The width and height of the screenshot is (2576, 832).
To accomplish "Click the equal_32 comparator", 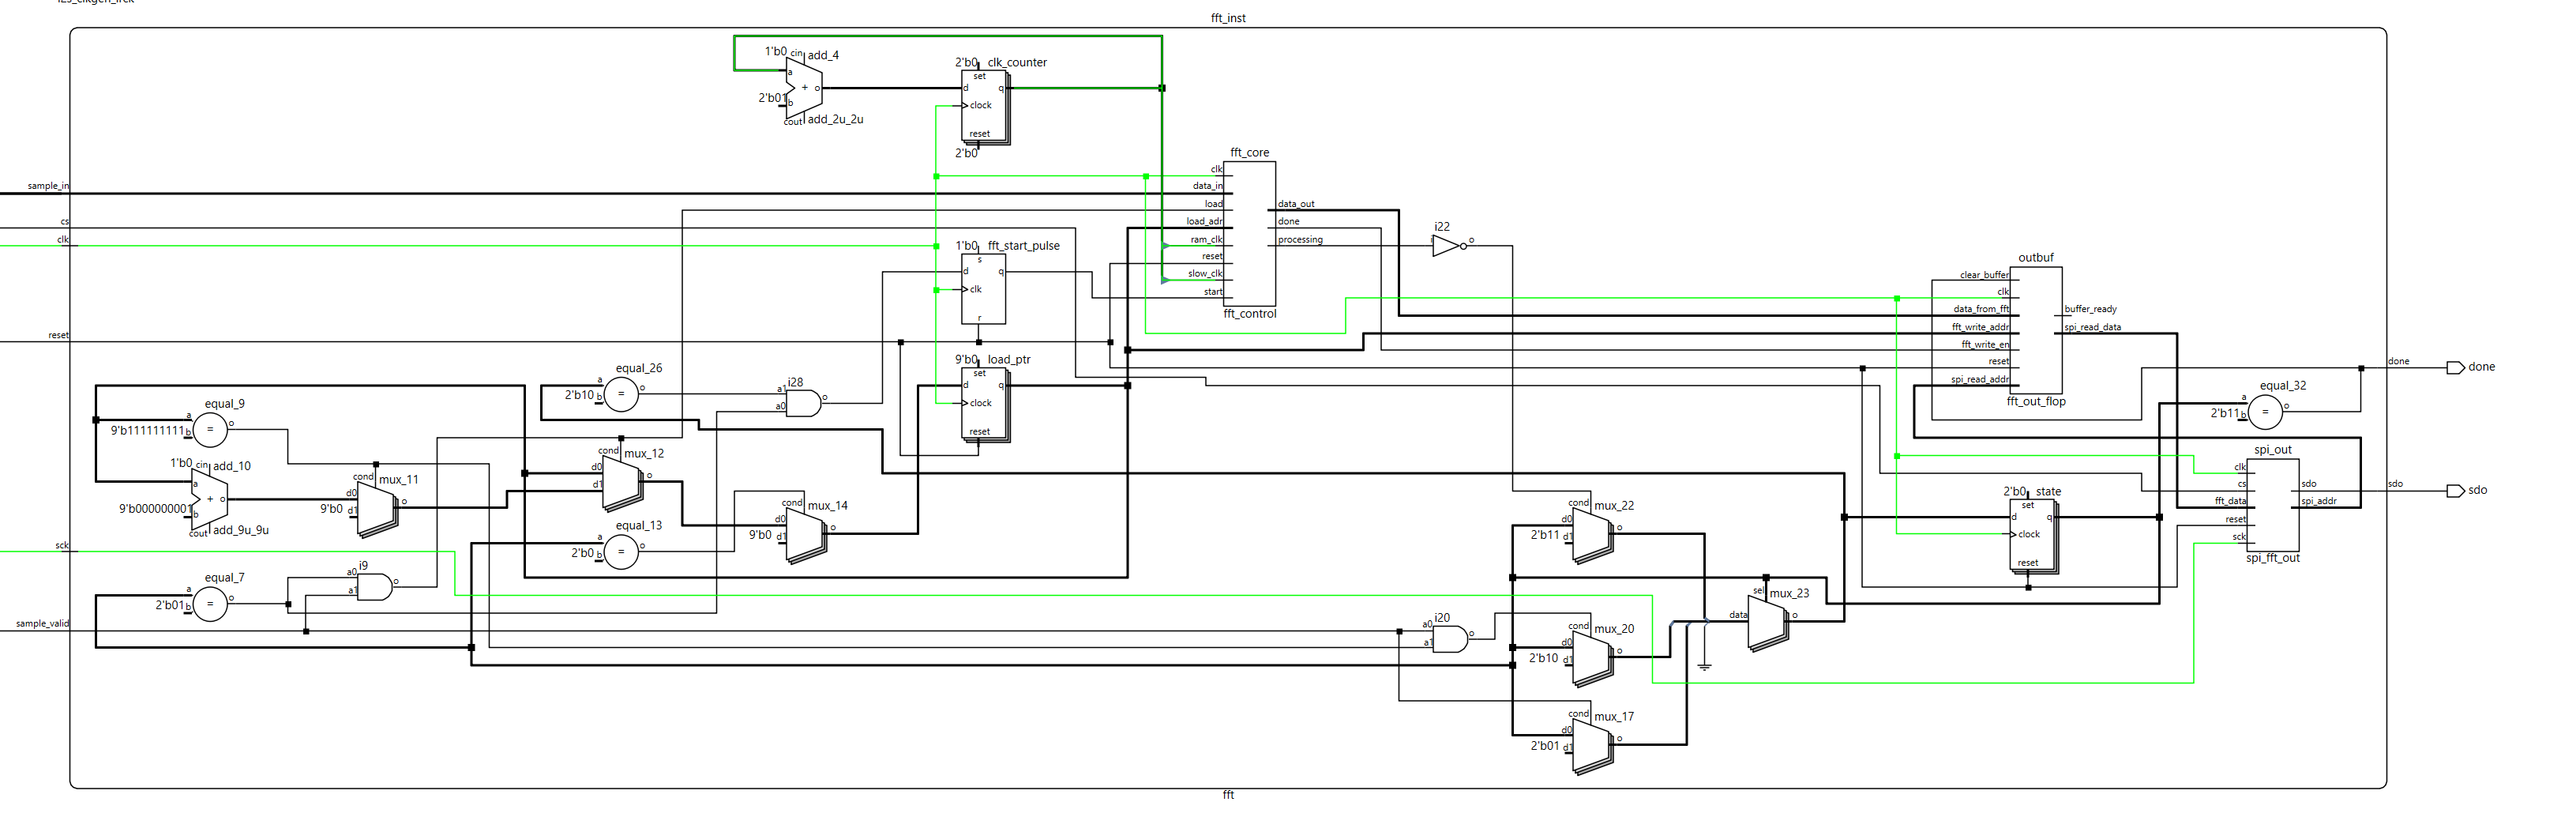I will 2264,412.
